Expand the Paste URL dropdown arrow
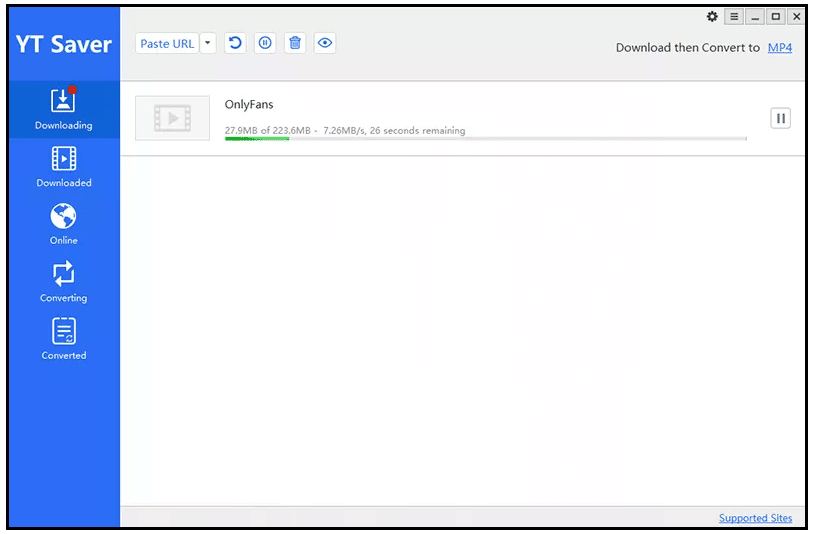The height and width of the screenshot is (534, 816). tap(208, 43)
